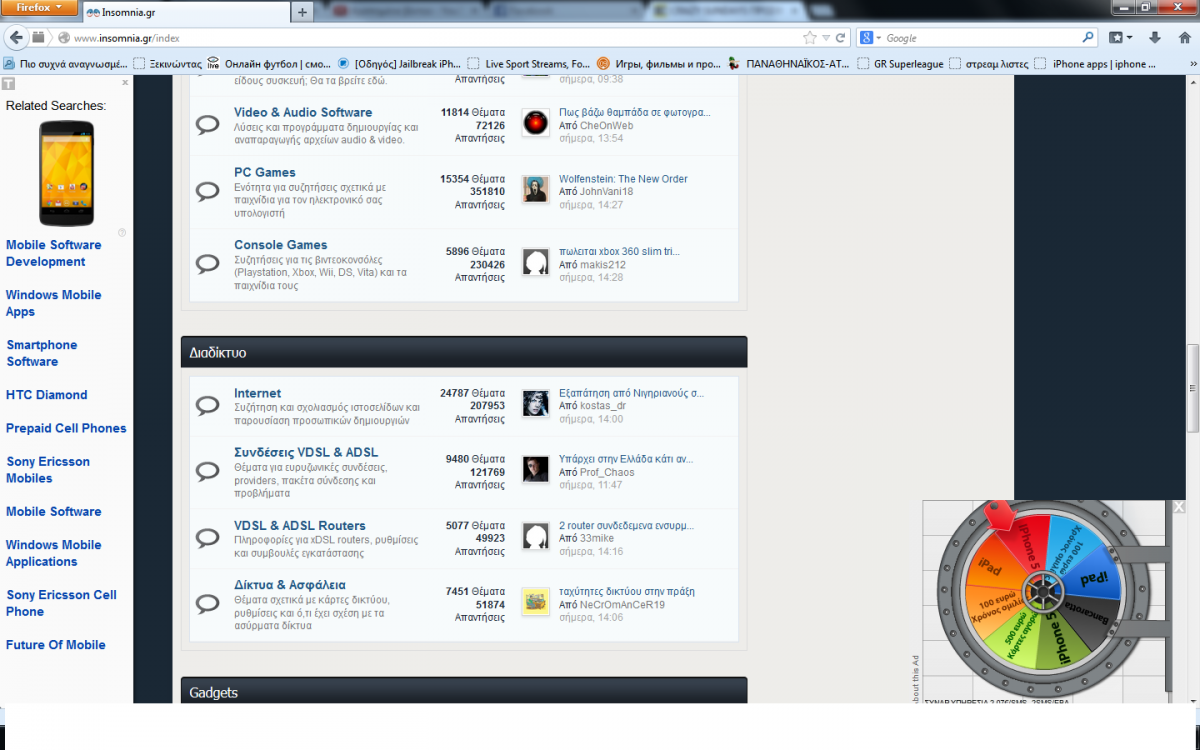The width and height of the screenshot is (1200, 750).
Task: Go back using the browser back arrow
Action: tap(16, 38)
